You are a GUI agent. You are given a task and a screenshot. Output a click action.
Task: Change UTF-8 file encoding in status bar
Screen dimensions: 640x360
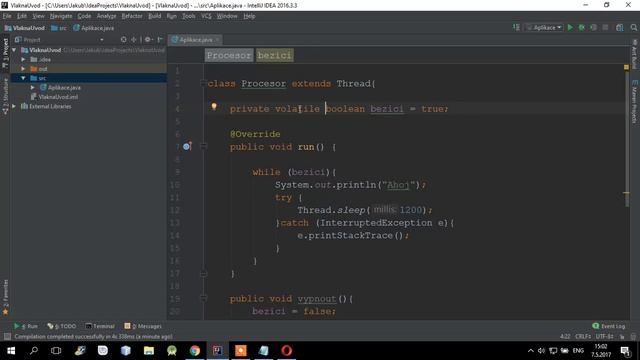click(x=604, y=337)
